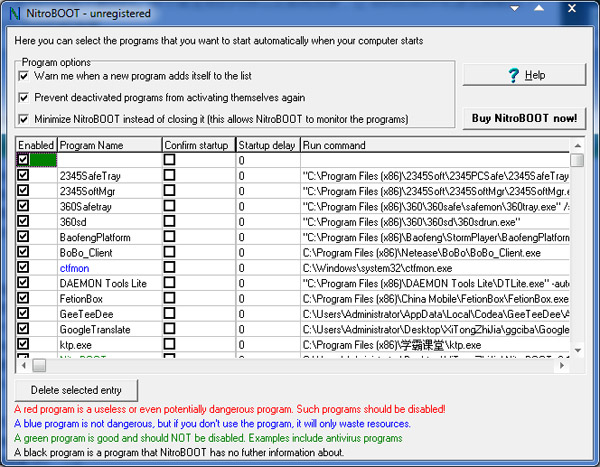Click Confirm startup column header
Image resolution: width=600 pixels, height=467 pixels.
(199, 145)
